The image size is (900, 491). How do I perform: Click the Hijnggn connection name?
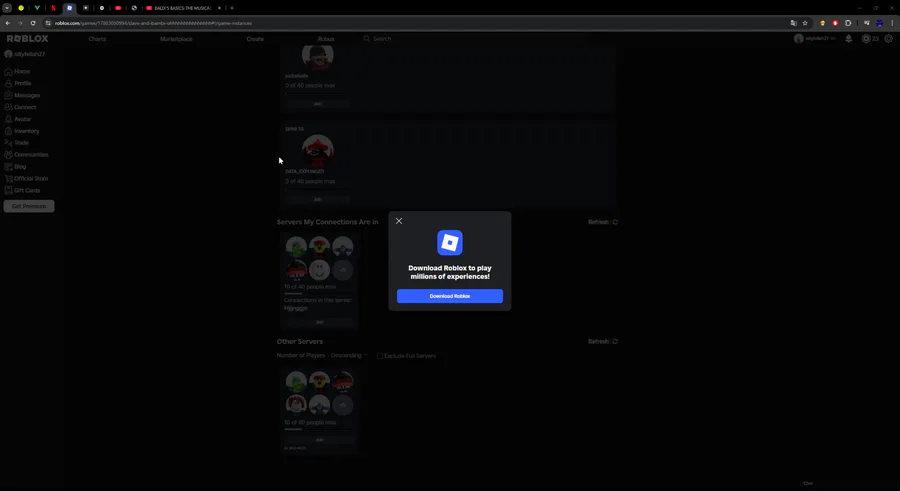point(296,308)
